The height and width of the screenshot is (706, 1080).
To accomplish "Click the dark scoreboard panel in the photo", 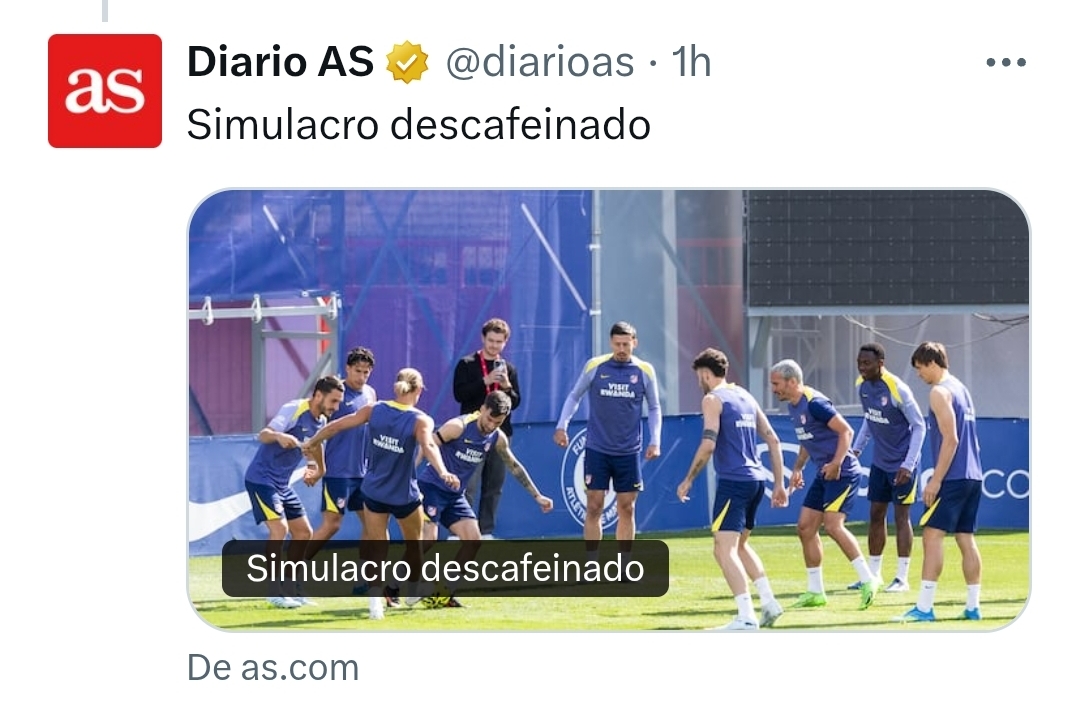I will [887, 249].
